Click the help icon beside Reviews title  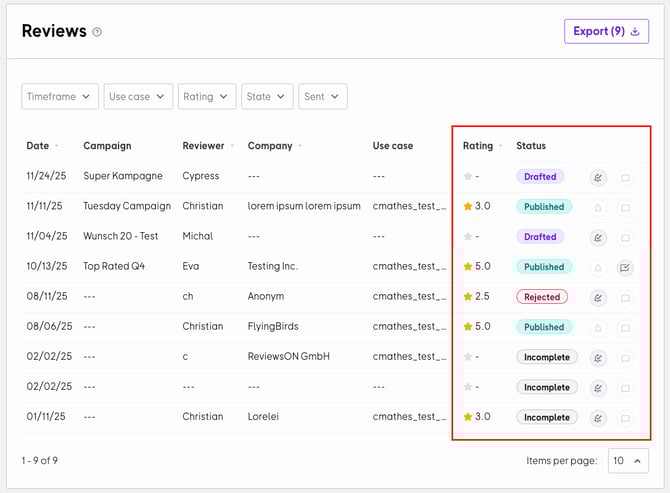97,32
